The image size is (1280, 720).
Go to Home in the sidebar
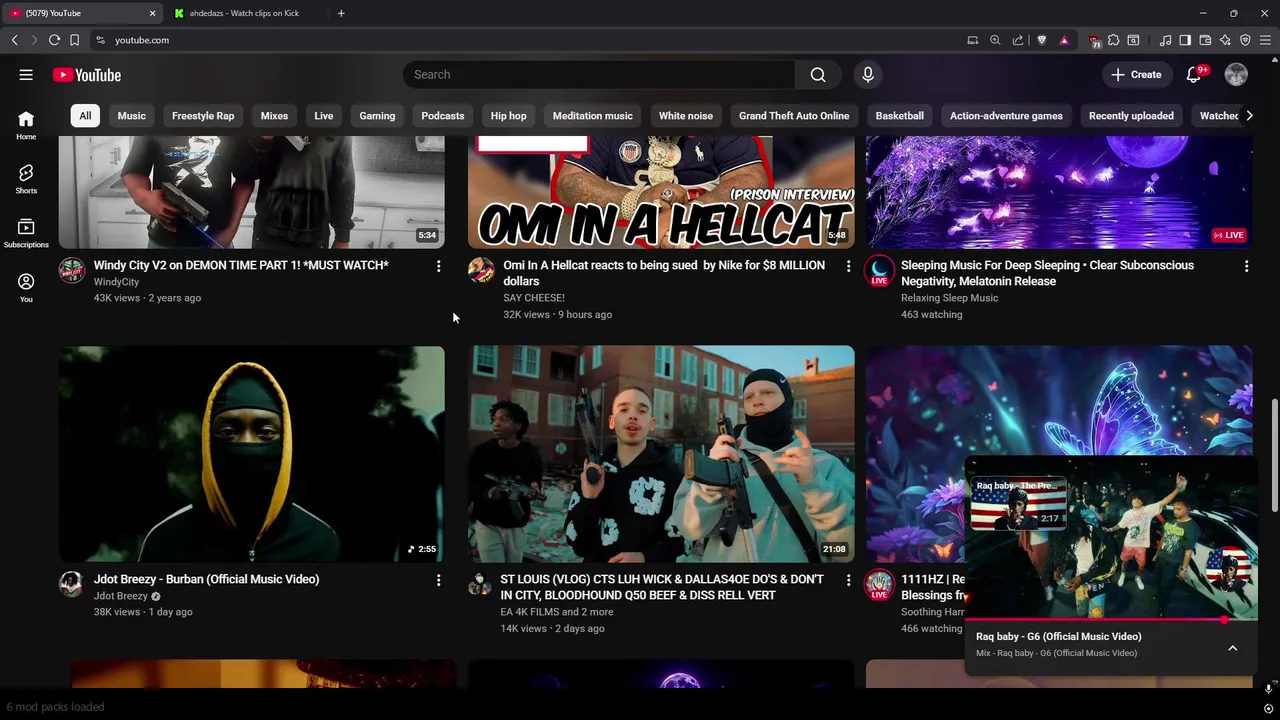point(26,125)
